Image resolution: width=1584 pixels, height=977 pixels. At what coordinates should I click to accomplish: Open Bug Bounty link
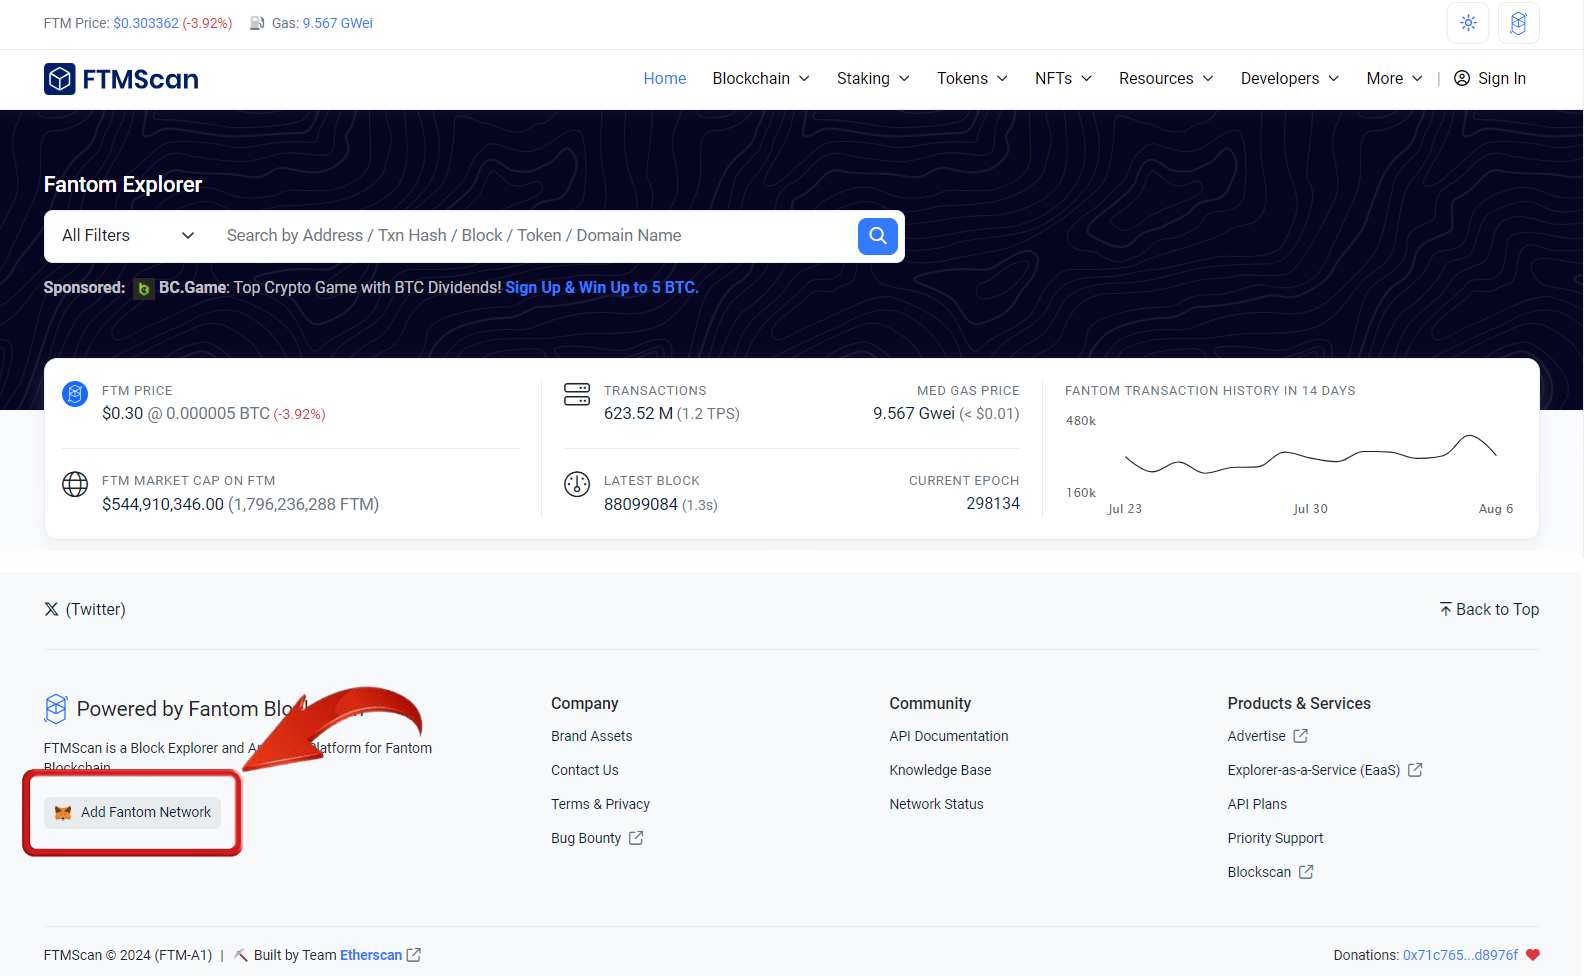coord(586,838)
